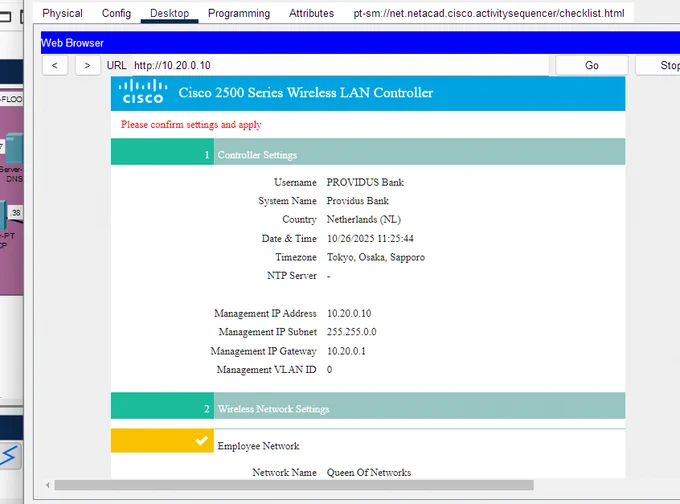Screen dimensions: 680x504
Task: Click the URL address input field
Action: coord(340,65)
